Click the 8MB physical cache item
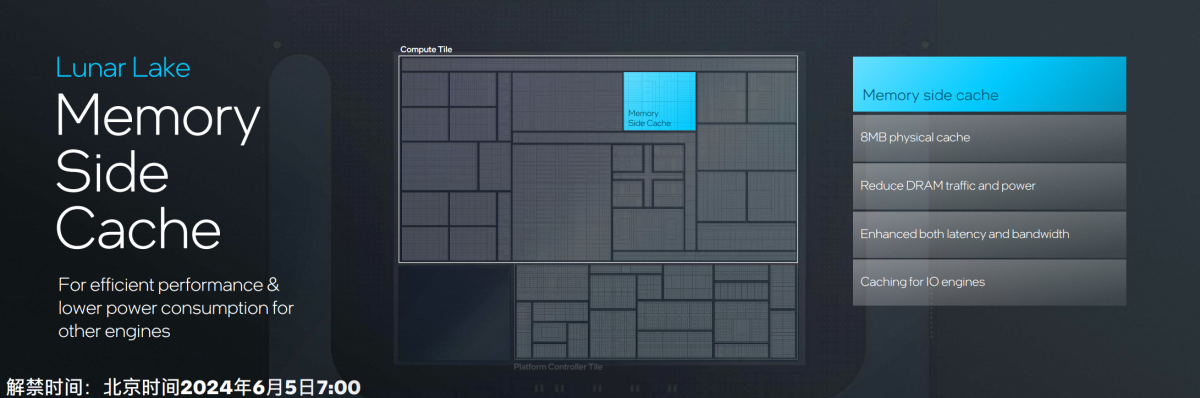The width and height of the screenshot is (1200, 398). pos(989,138)
